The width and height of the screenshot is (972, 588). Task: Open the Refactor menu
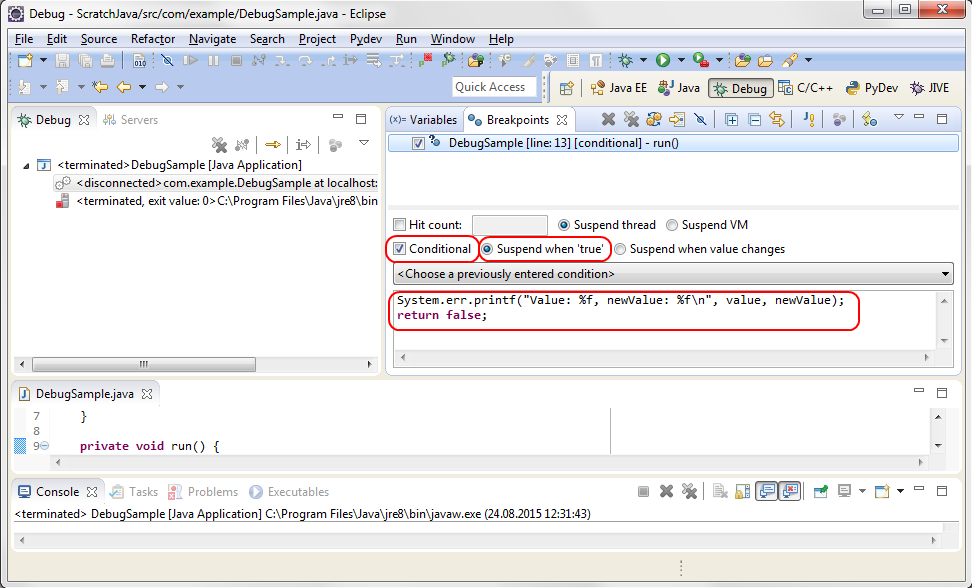(153, 39)
